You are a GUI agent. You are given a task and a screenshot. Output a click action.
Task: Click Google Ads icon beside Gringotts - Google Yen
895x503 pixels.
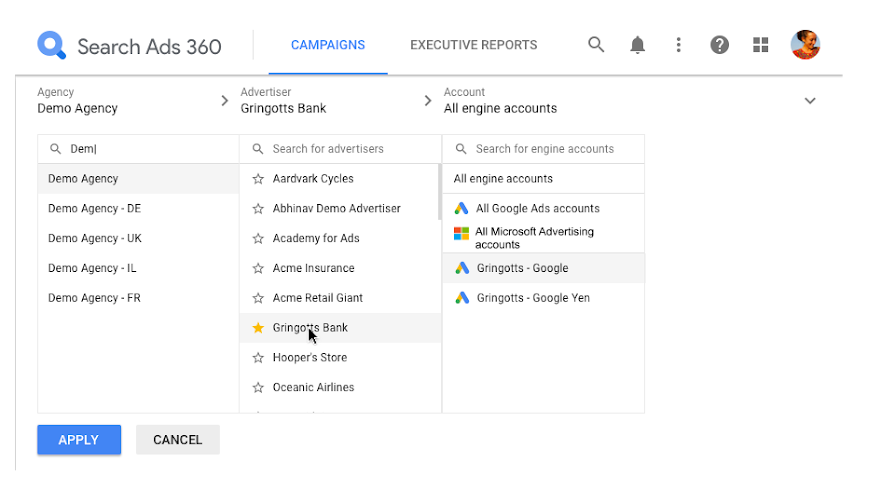pos(462,297)
